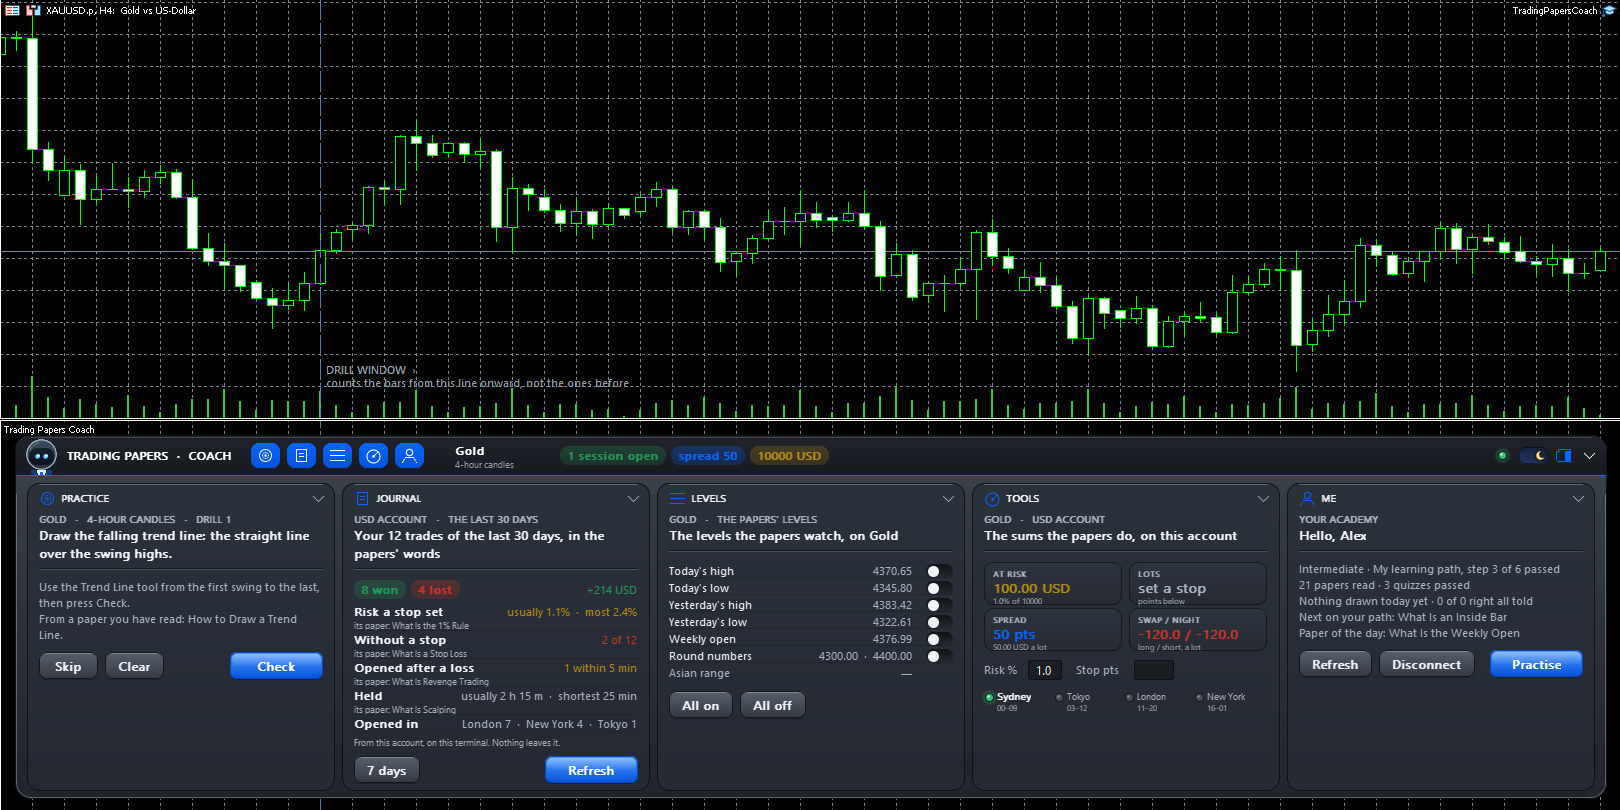Click the person icon in Me card header
Viewport: 1620px width, 810px height.
click(1307, 498)
